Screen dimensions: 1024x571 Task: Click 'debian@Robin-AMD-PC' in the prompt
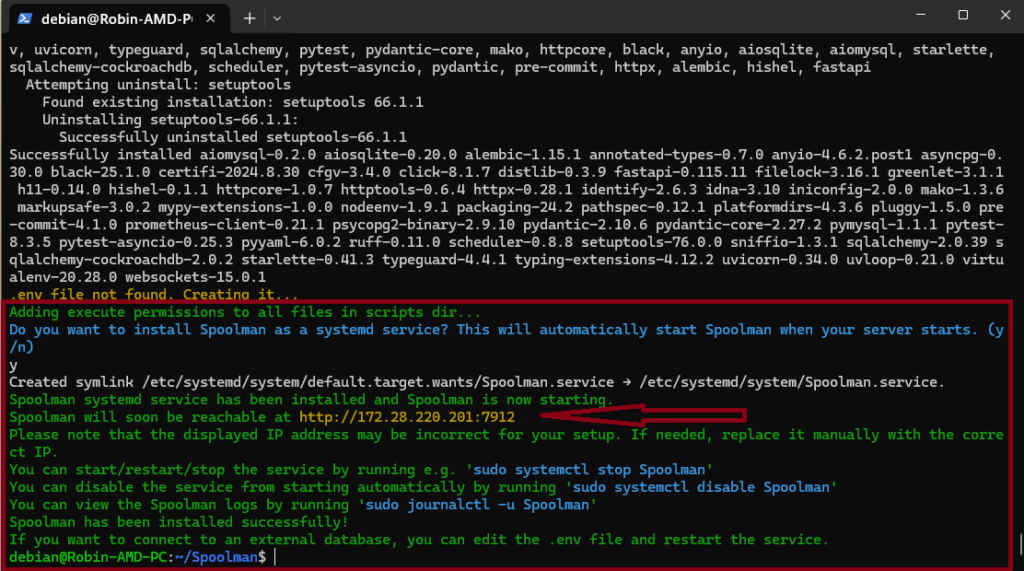(88, 557)
